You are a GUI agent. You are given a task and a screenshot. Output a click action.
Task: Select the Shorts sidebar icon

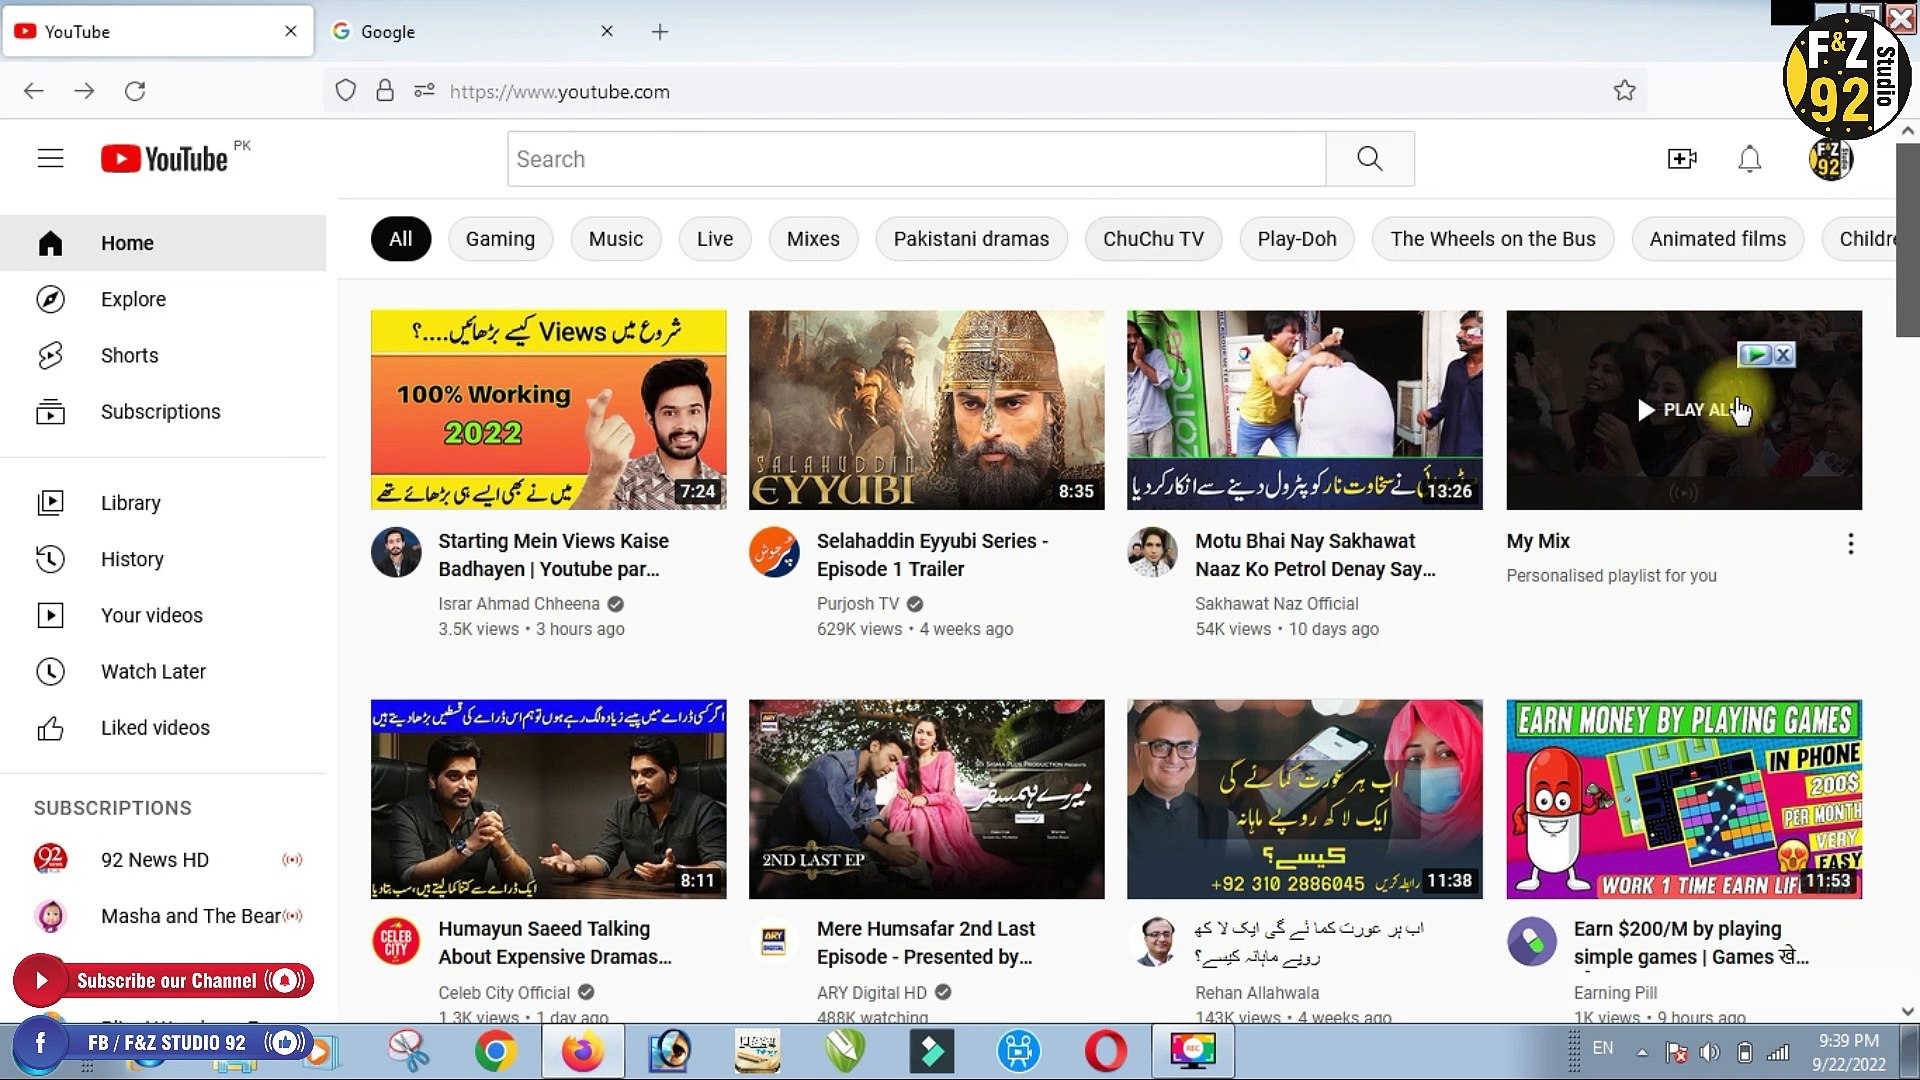click(x=51, y=355)
